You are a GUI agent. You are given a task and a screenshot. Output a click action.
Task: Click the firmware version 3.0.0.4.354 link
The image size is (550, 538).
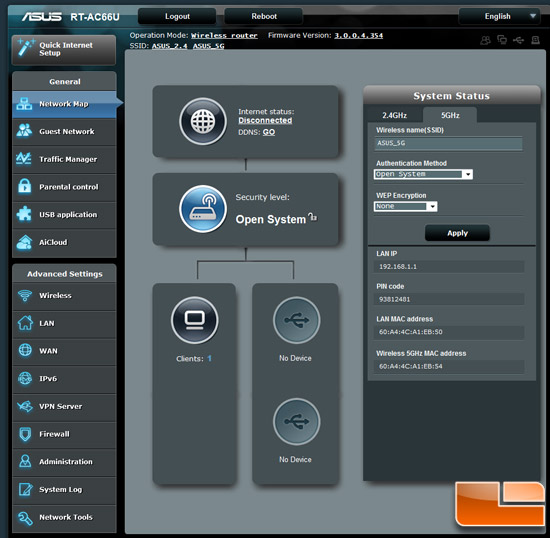tap(358, 35)
